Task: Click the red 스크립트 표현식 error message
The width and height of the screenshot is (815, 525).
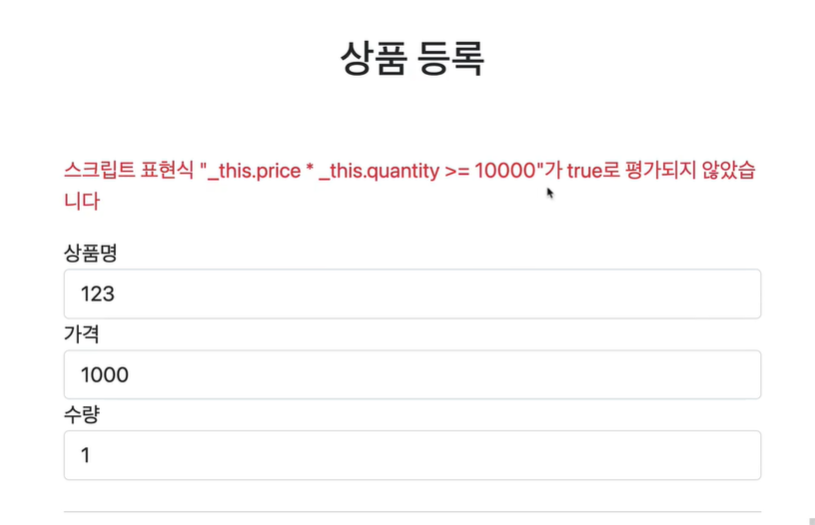Action: pyautogui.click(x=410, y=185)
